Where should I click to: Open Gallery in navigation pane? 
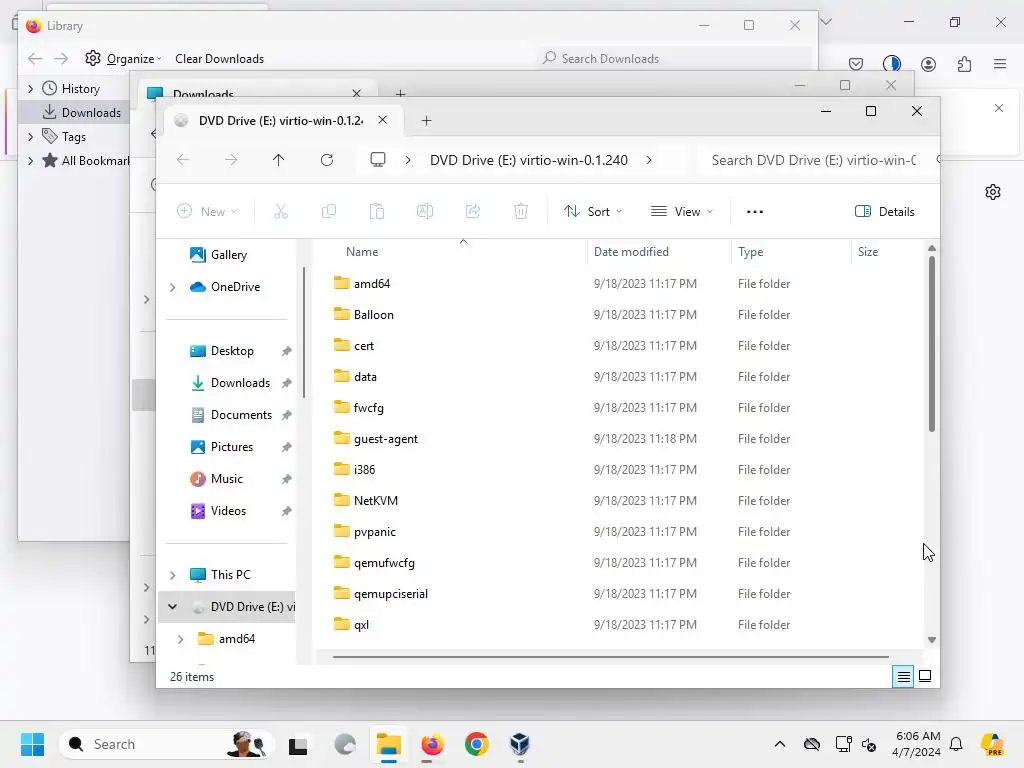[228, 255]
